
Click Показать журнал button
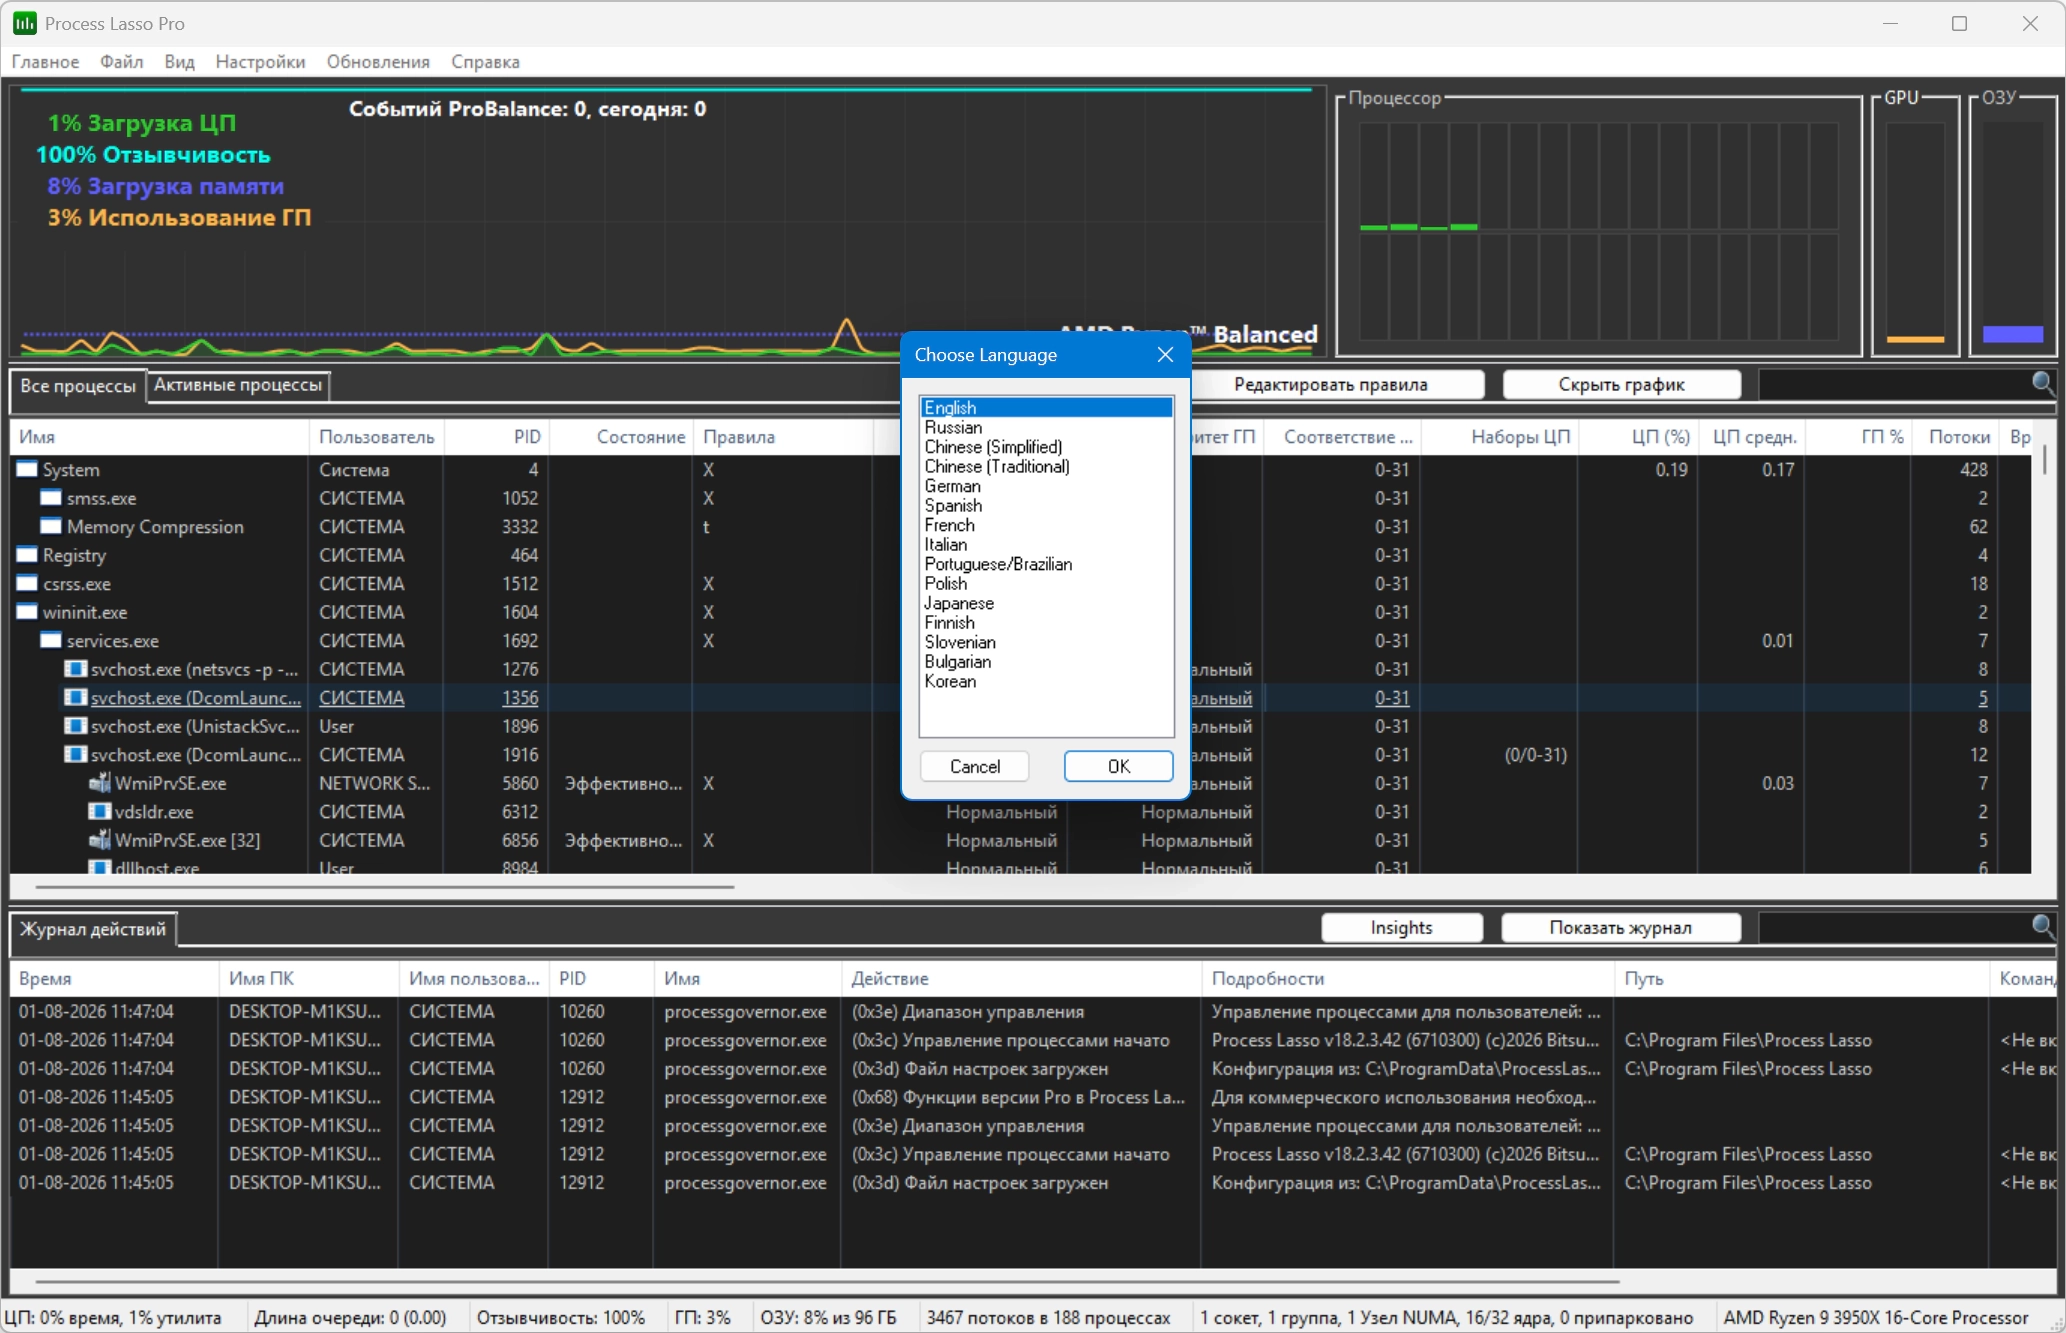[1620, 928]
